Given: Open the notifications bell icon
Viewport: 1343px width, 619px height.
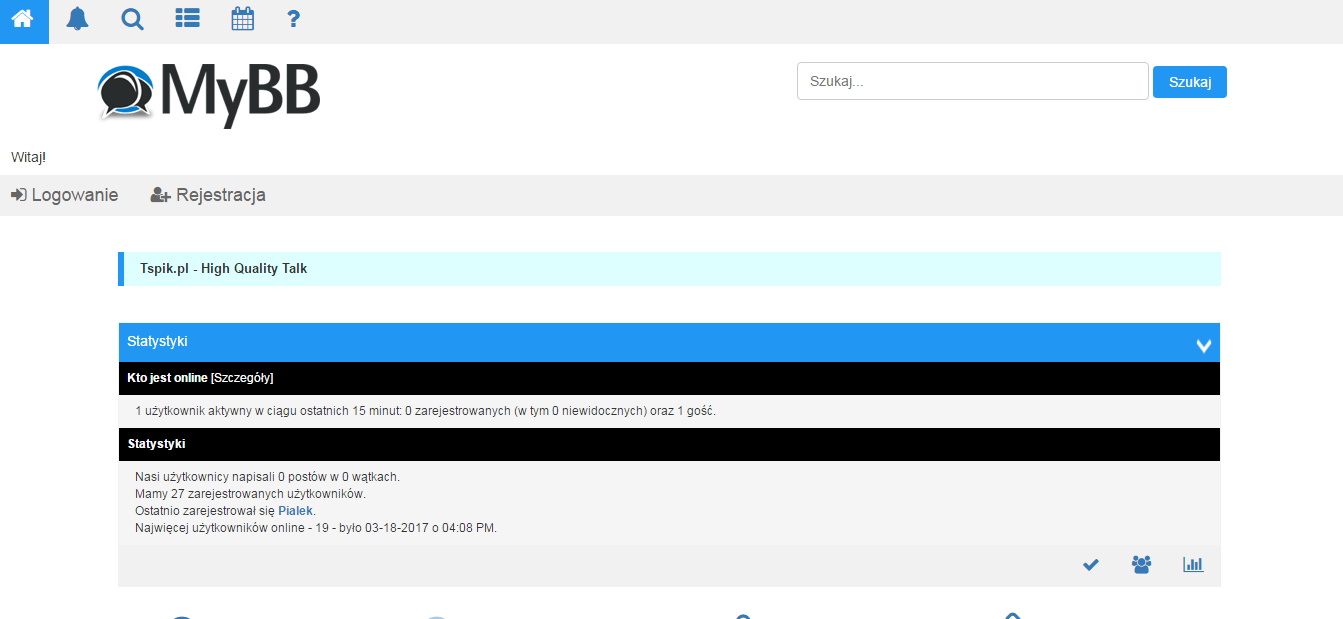Looking at the screenshot, I should coord(77,19).
